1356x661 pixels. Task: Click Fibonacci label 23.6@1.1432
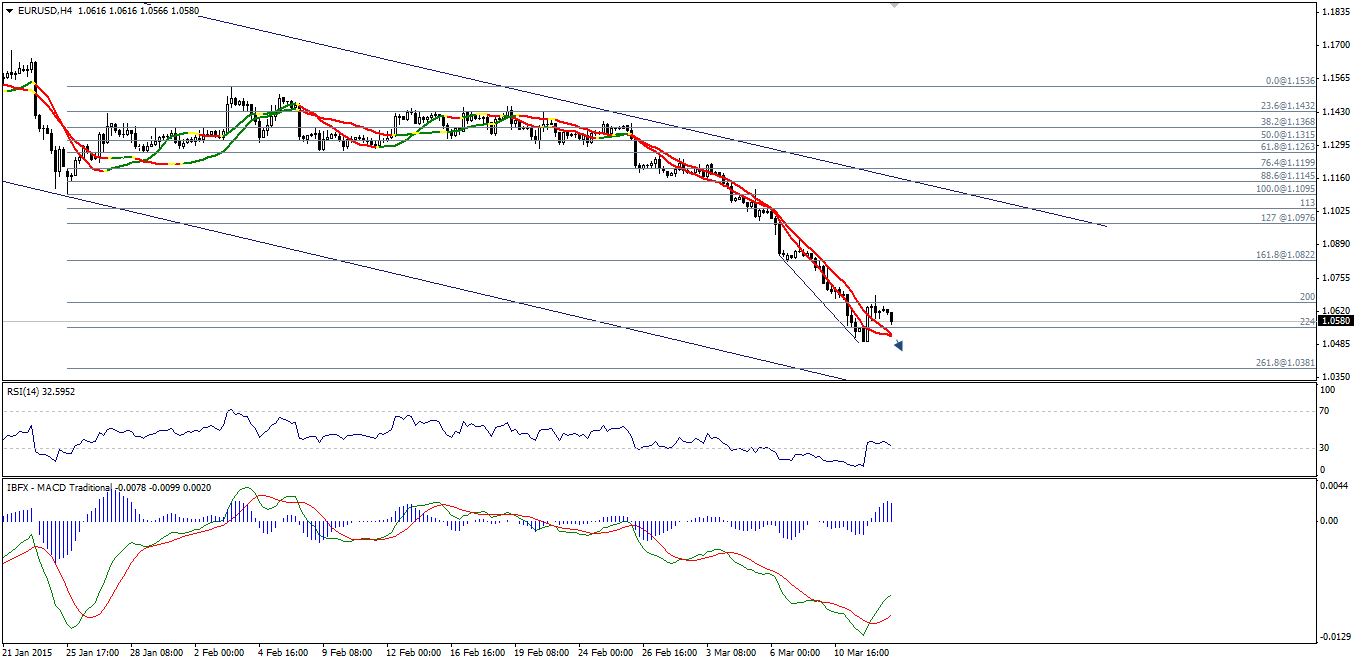tap(1287, 106)
